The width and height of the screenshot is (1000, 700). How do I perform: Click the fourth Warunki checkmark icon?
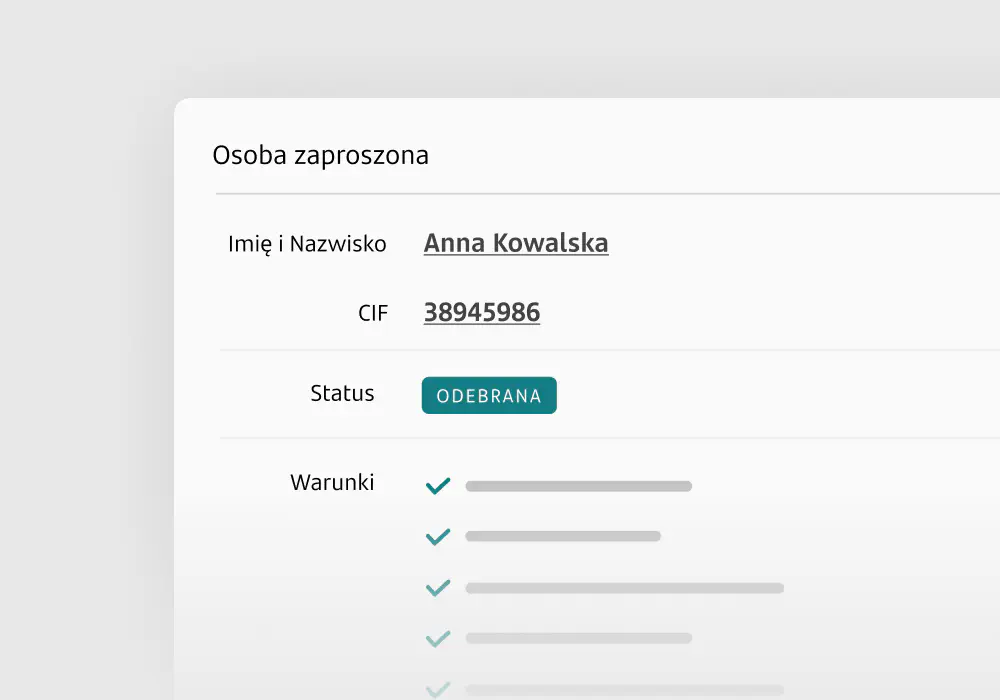[438, 638]
